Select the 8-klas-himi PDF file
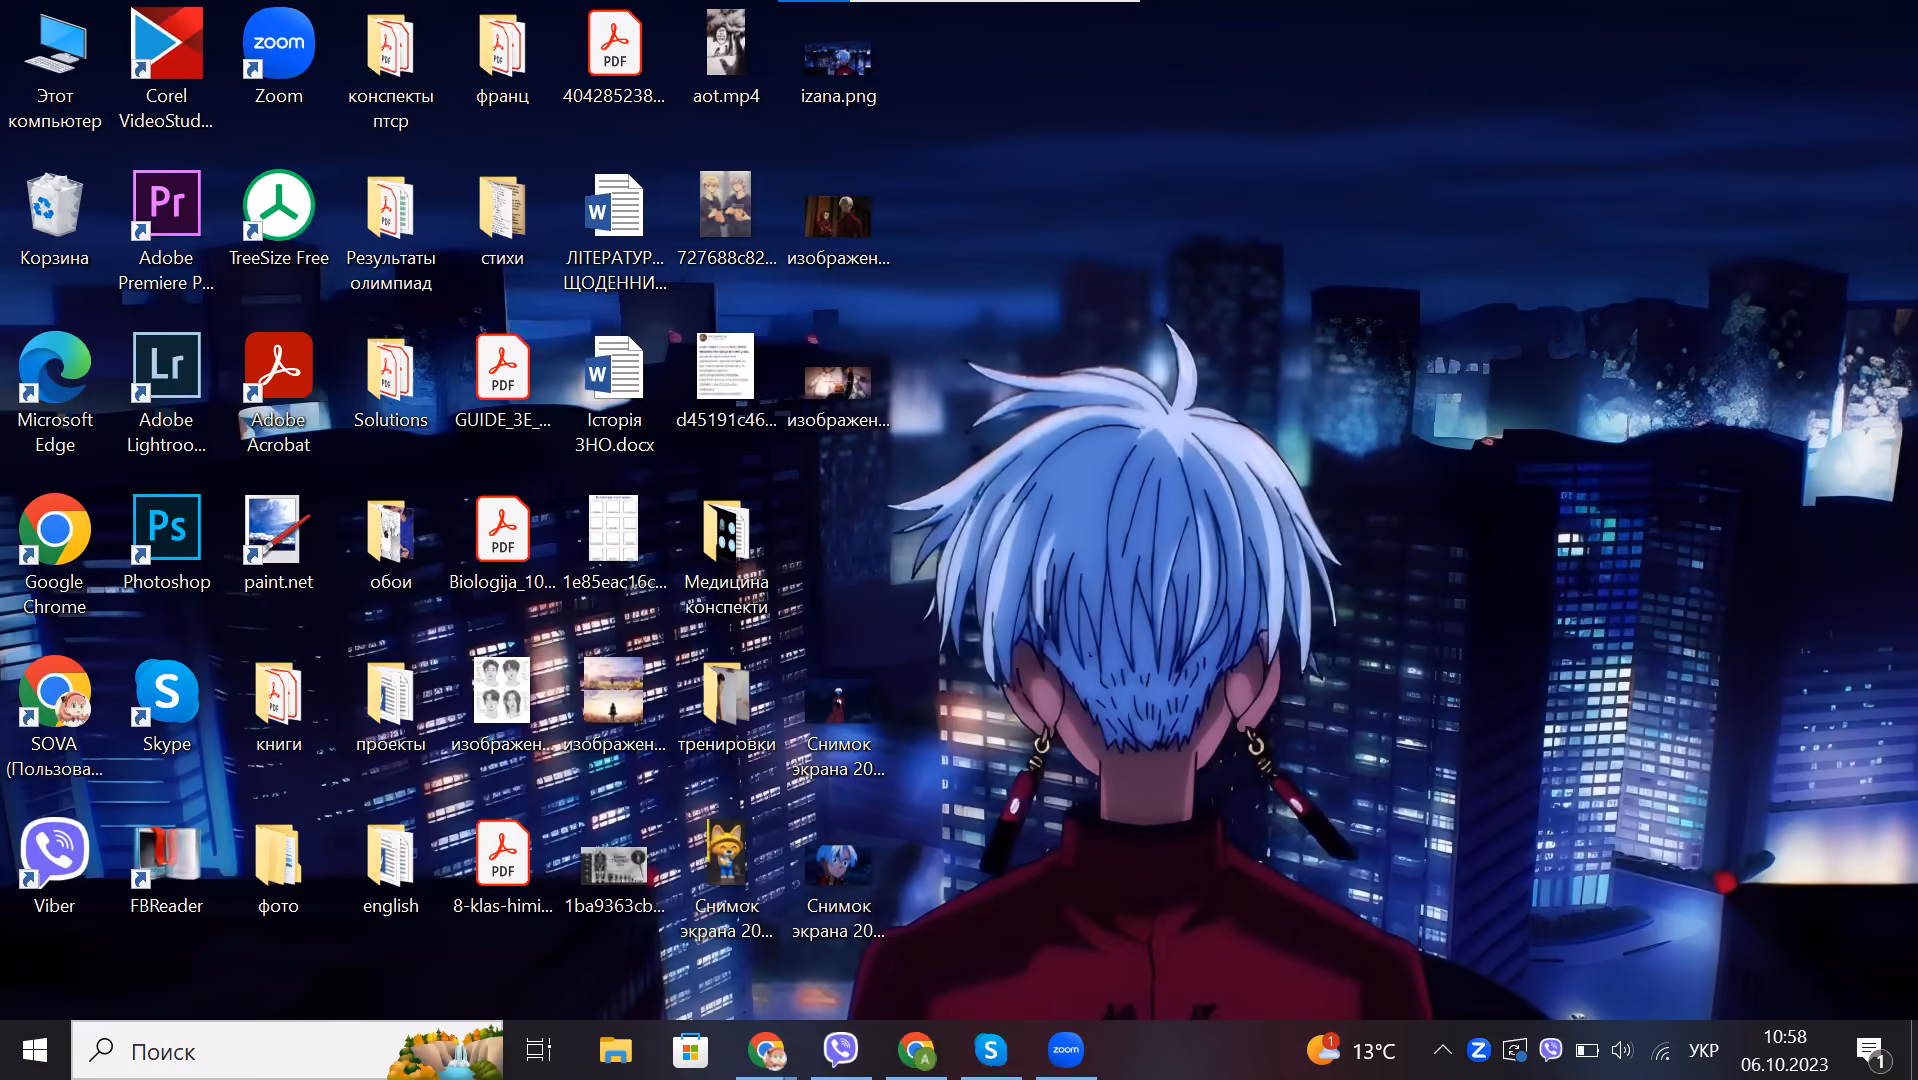 point(502,868)
